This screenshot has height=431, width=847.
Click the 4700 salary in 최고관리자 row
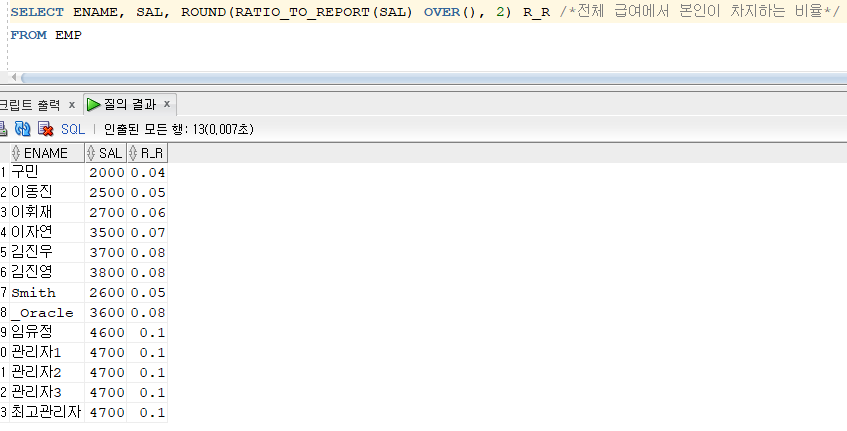pyautogui.click(x=106, y=413)
